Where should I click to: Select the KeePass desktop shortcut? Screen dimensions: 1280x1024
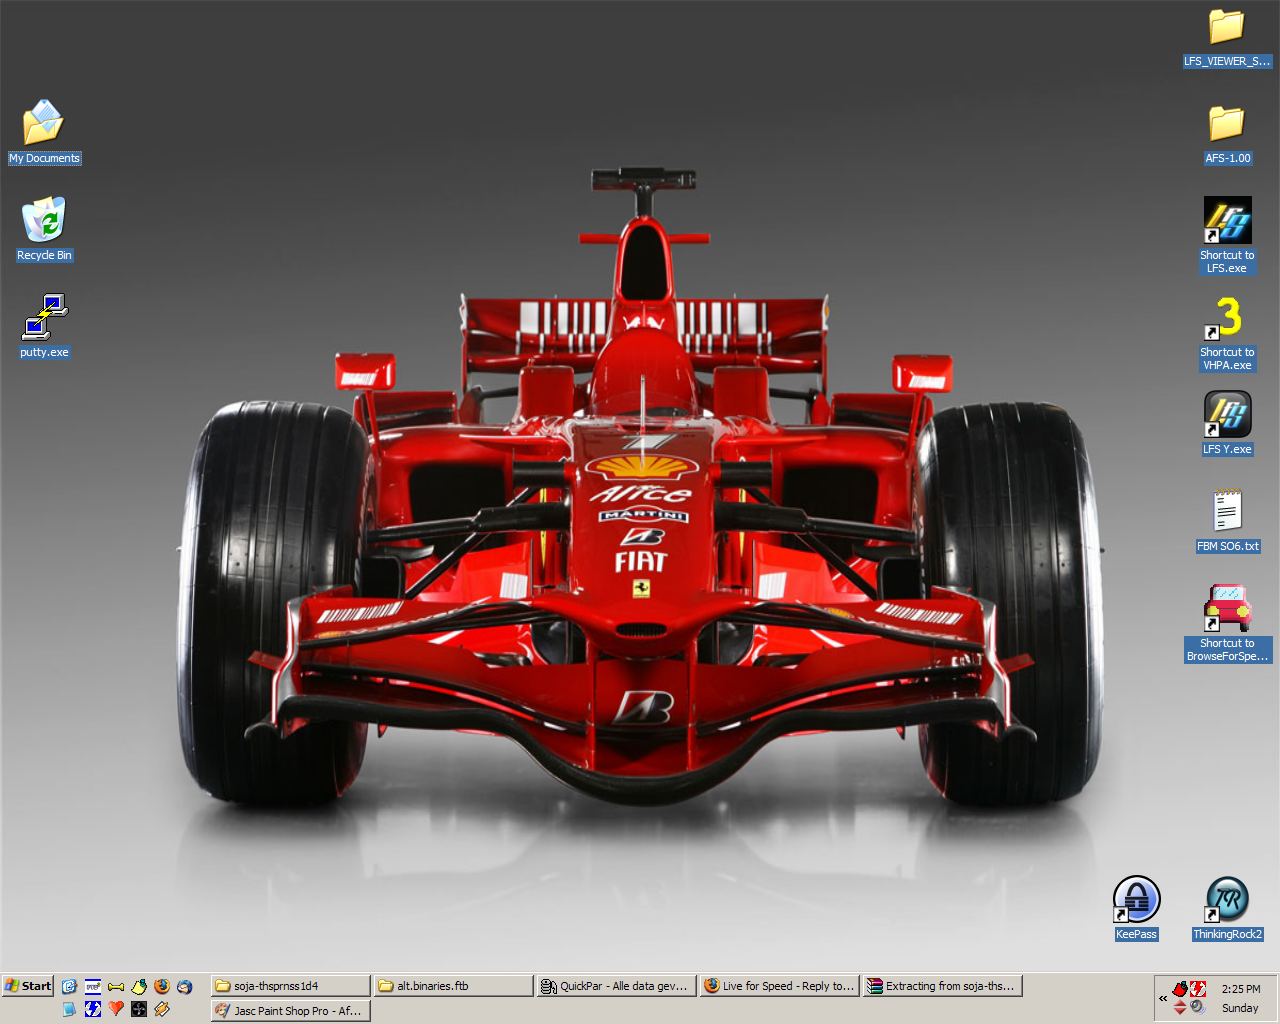[1136, 909]
